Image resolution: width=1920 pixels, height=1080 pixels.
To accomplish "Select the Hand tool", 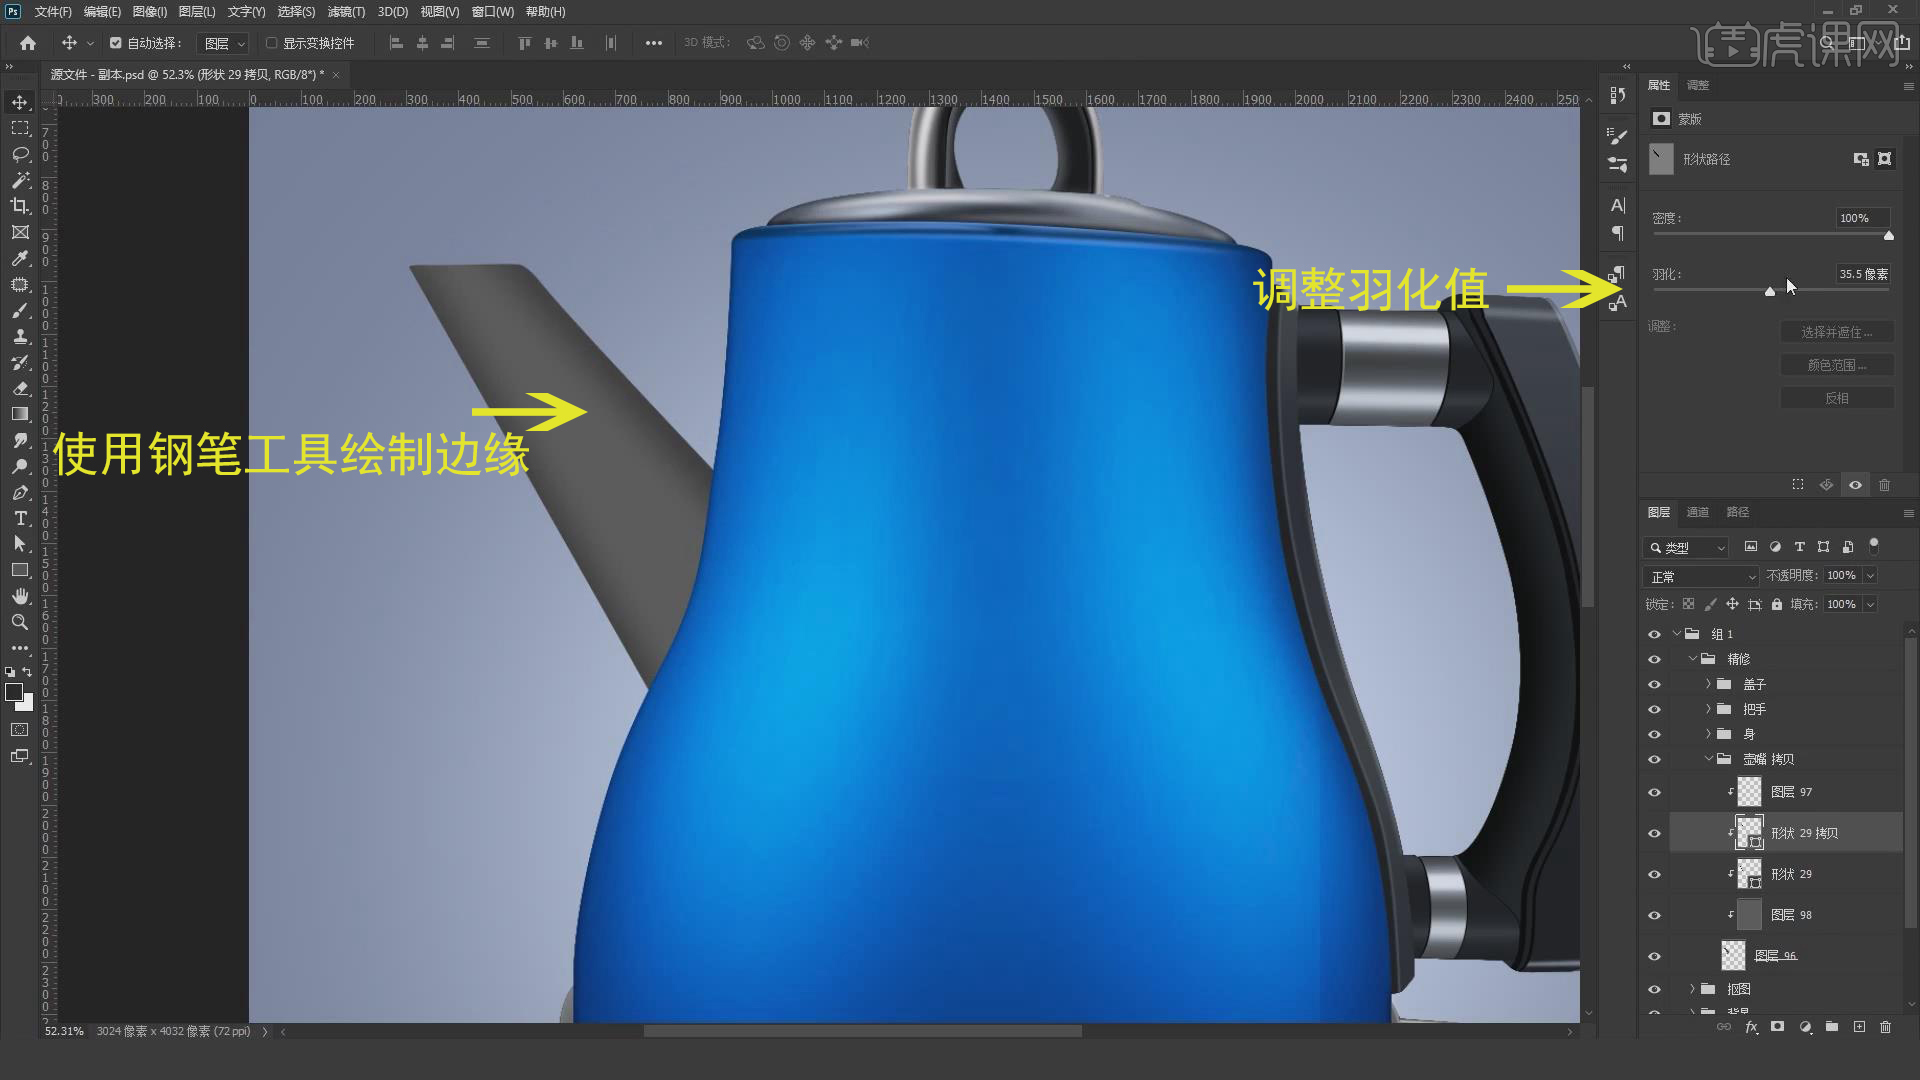I will (20, 596).
